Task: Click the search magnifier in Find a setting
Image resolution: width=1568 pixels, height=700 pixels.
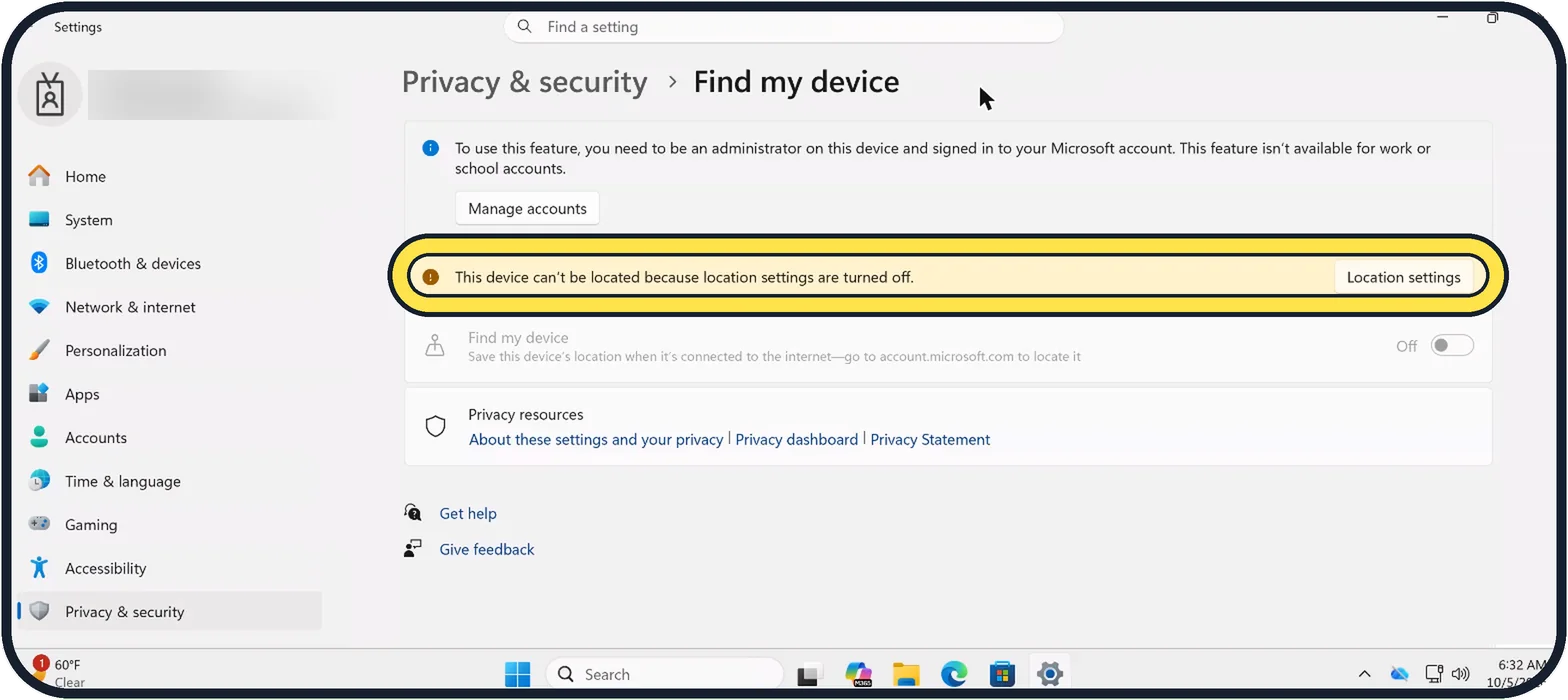Action: coord(525,27)
